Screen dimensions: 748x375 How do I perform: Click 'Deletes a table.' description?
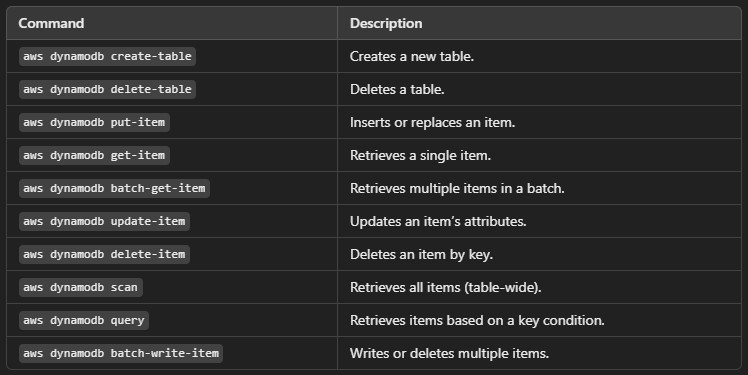point(397,89)
